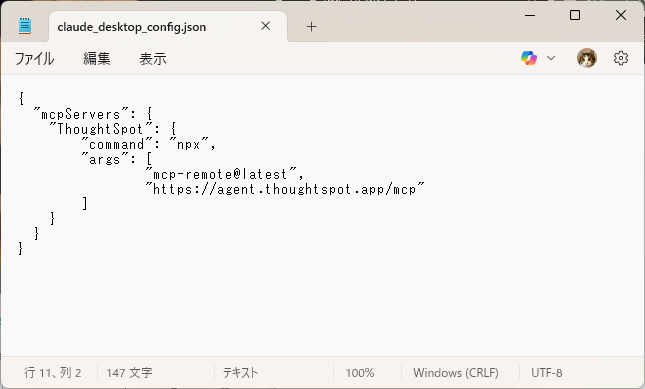Click the UTF-8 encoding indicator
Image resolution: width=645 pixels, height=389 pixels.
tap(546, 373)
